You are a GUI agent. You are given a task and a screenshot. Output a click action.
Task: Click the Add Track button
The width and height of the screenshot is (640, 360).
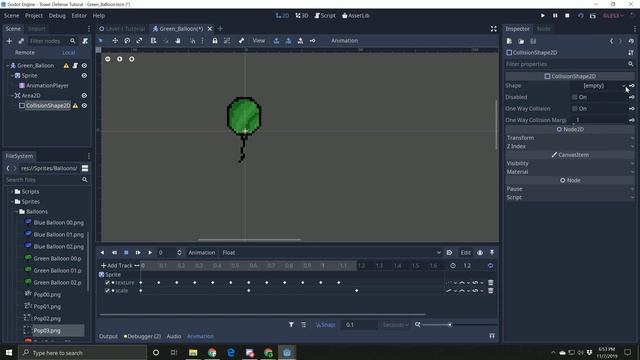pos(117,266)
